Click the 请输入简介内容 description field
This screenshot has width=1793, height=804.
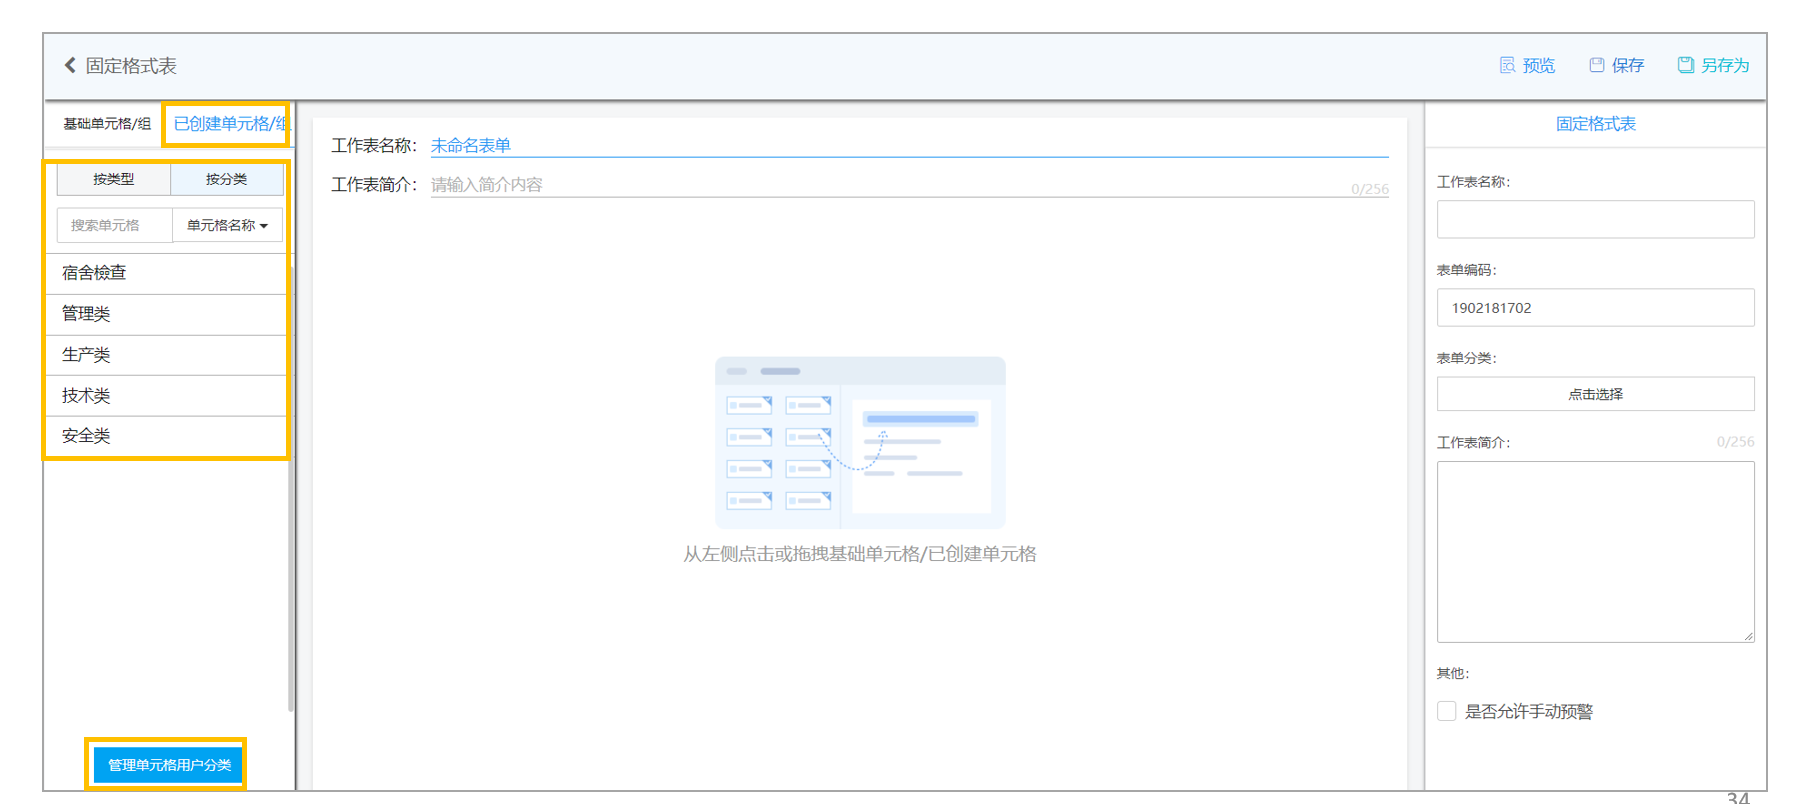909,185
